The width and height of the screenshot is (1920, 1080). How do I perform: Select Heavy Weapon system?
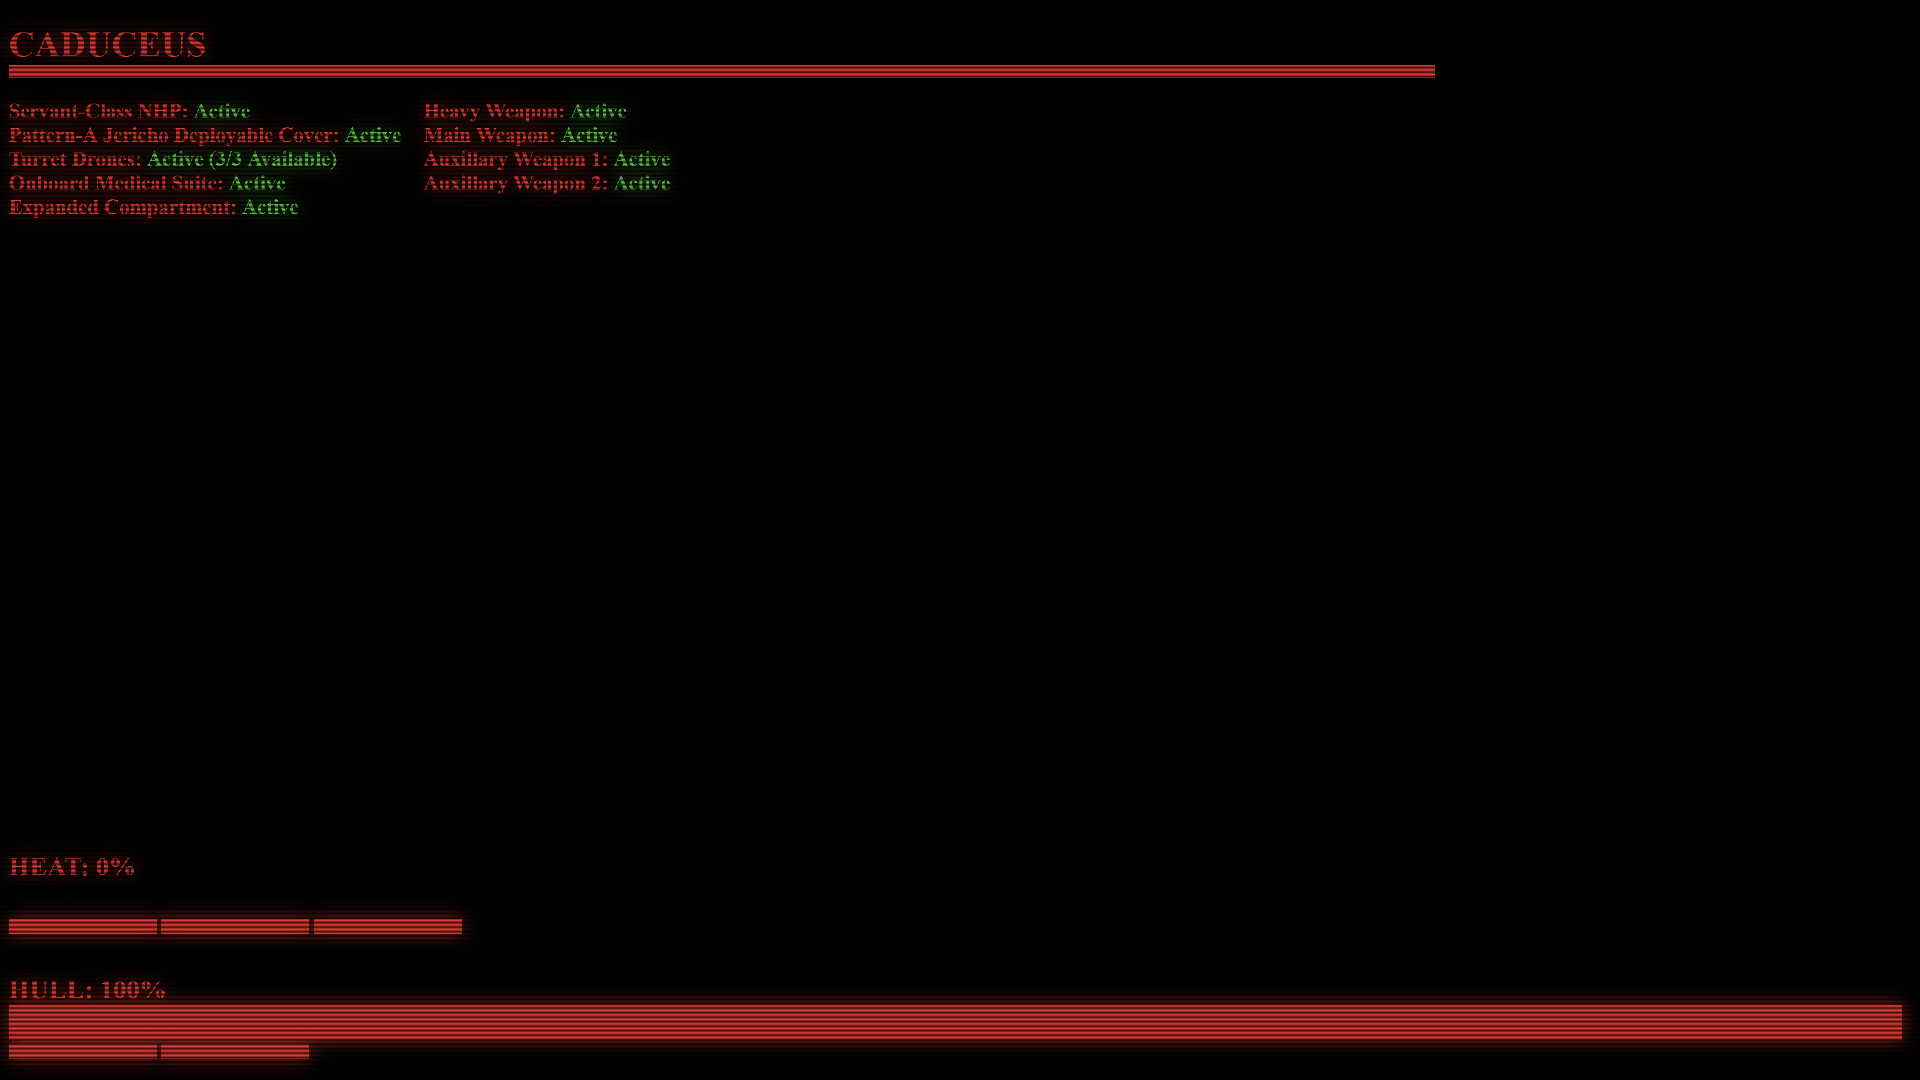pyautogui.click(x=525, y=109)
